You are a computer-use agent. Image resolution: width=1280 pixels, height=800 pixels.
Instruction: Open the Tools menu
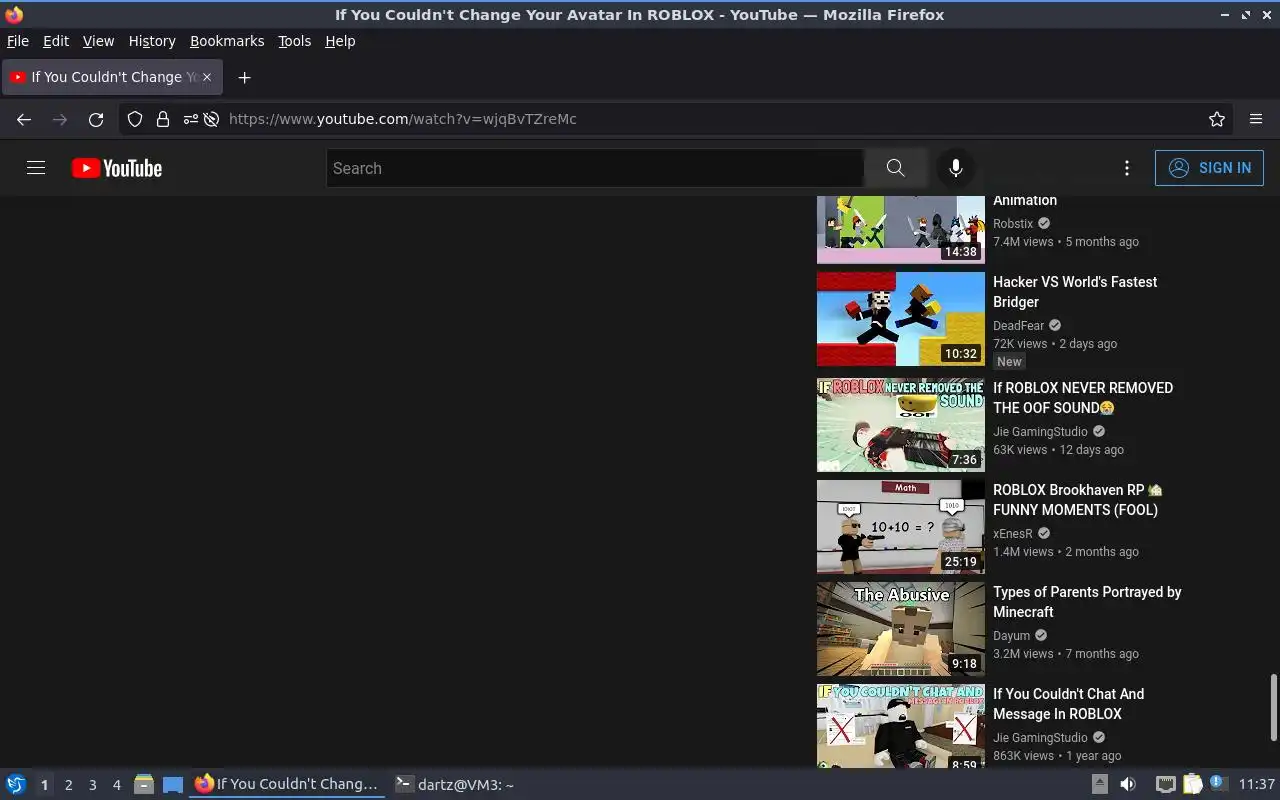click(294, 41)
